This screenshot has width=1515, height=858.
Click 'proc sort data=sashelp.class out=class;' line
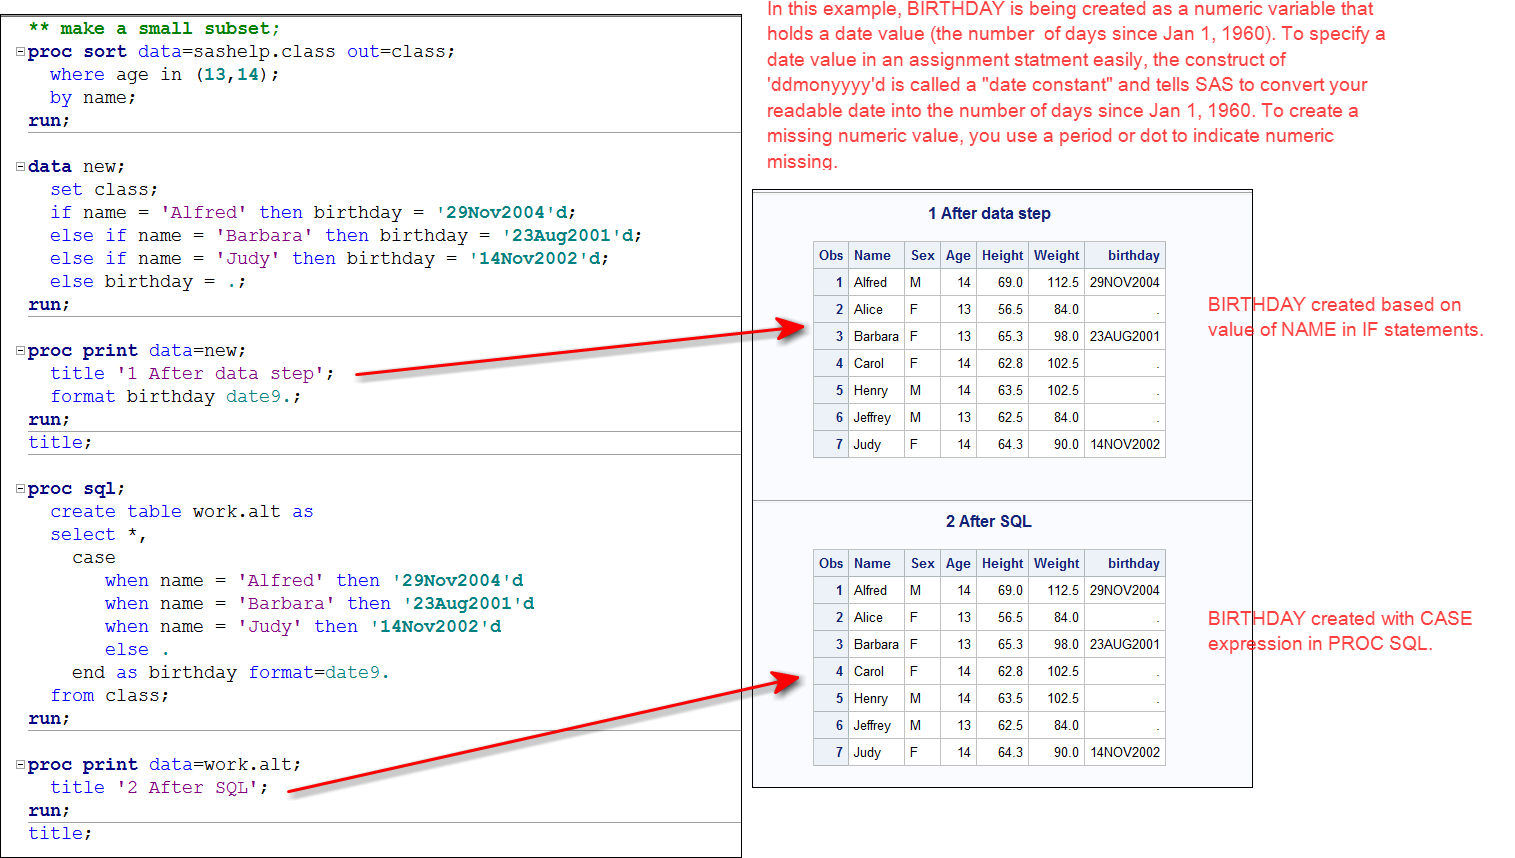pos(241,51)
